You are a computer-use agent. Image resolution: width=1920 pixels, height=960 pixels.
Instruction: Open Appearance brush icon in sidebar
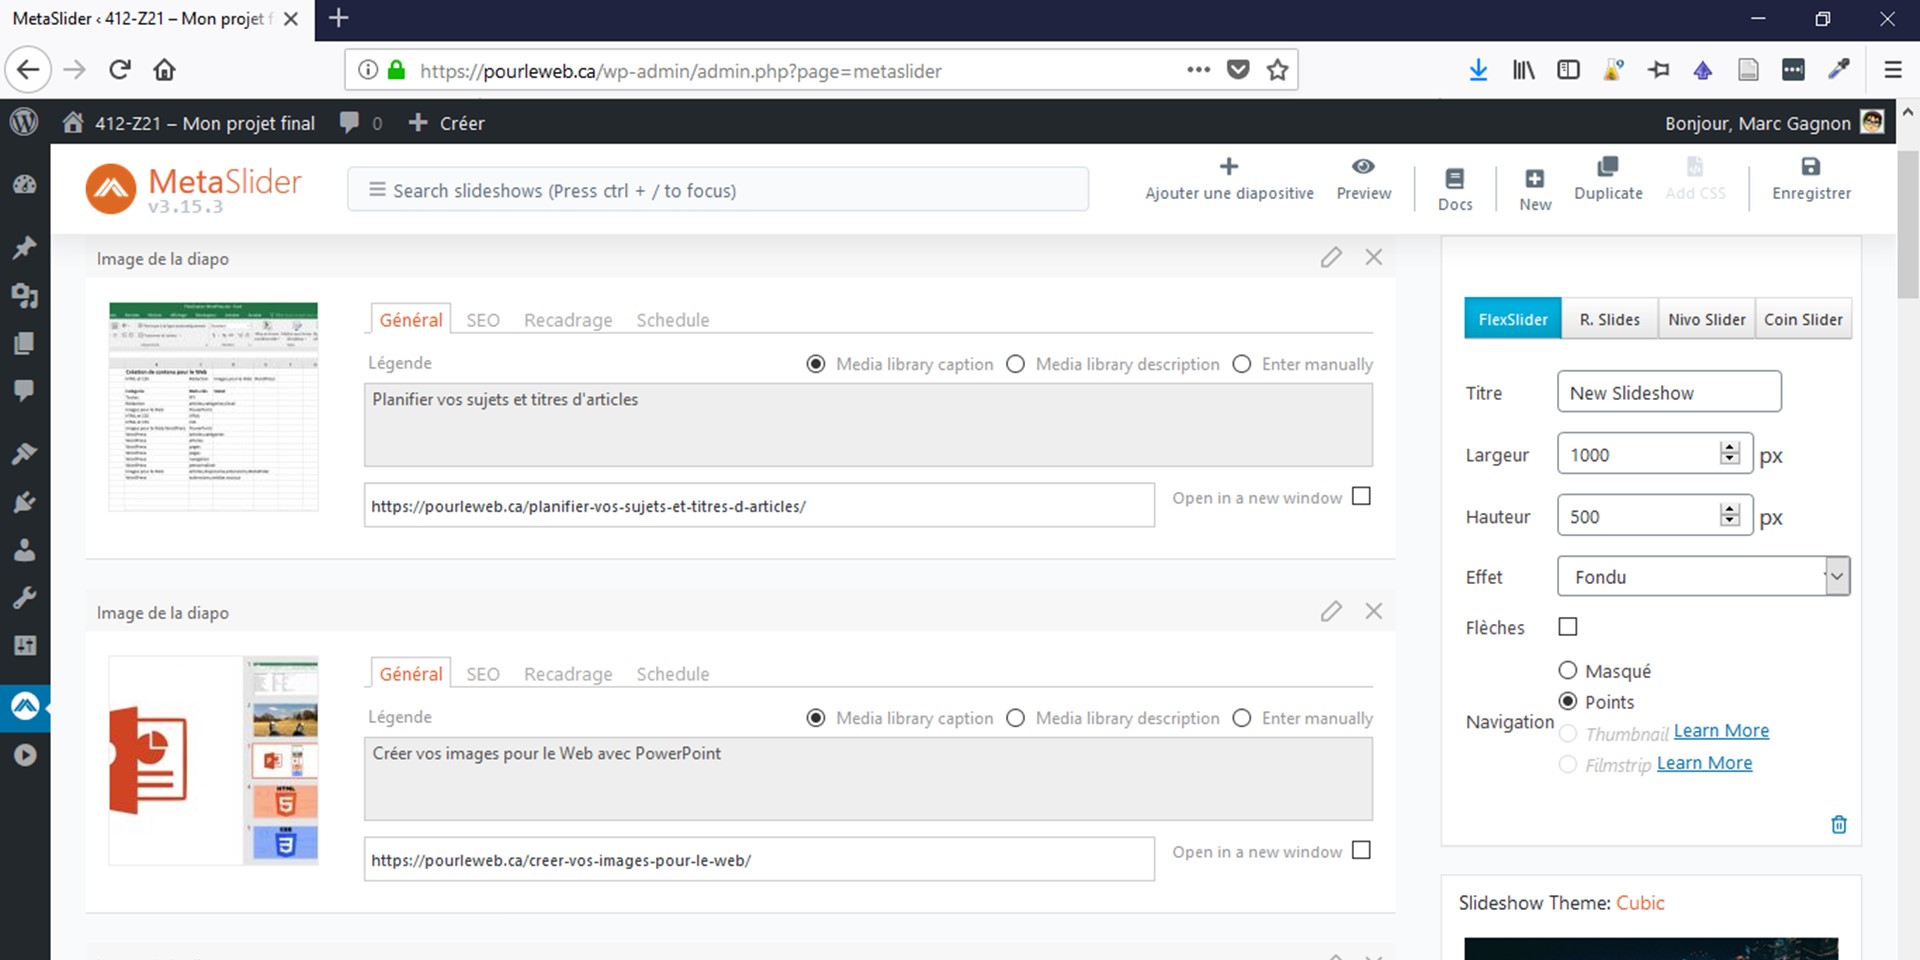(x=25, y=453)
